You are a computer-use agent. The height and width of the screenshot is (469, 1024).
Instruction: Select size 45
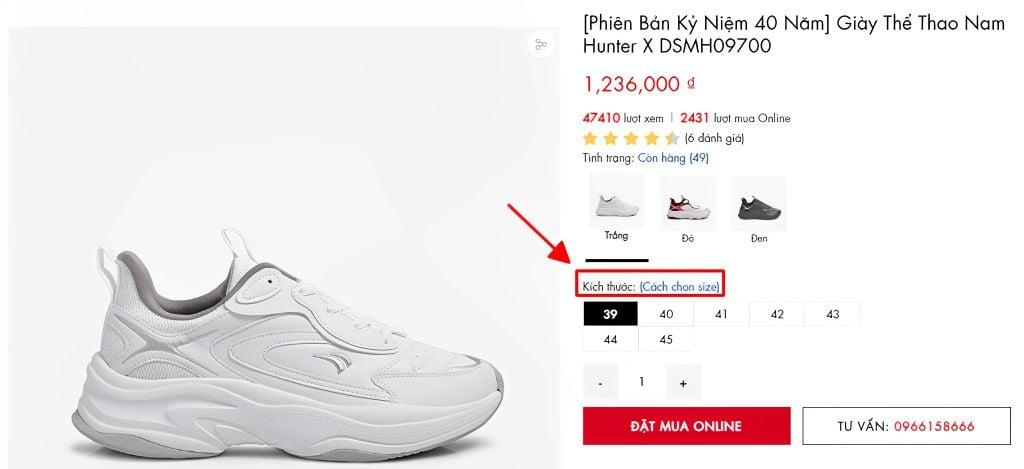(x=666, y=340)
